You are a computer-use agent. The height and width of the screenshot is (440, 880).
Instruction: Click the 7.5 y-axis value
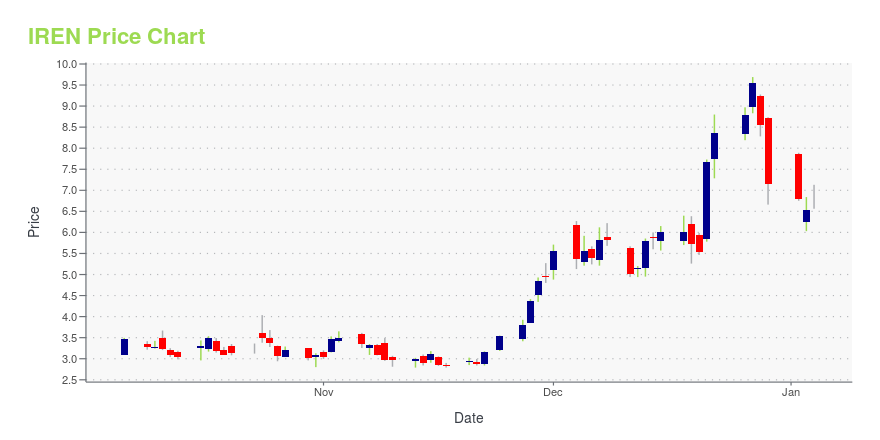(70, 169)
